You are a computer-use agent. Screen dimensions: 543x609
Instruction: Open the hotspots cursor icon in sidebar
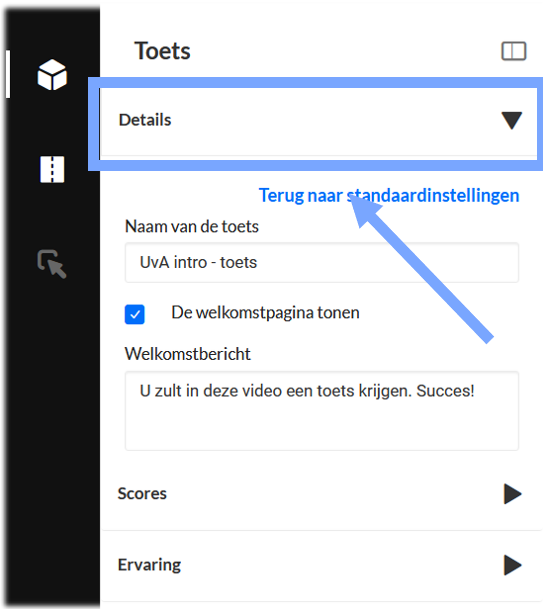click(52, 264)
